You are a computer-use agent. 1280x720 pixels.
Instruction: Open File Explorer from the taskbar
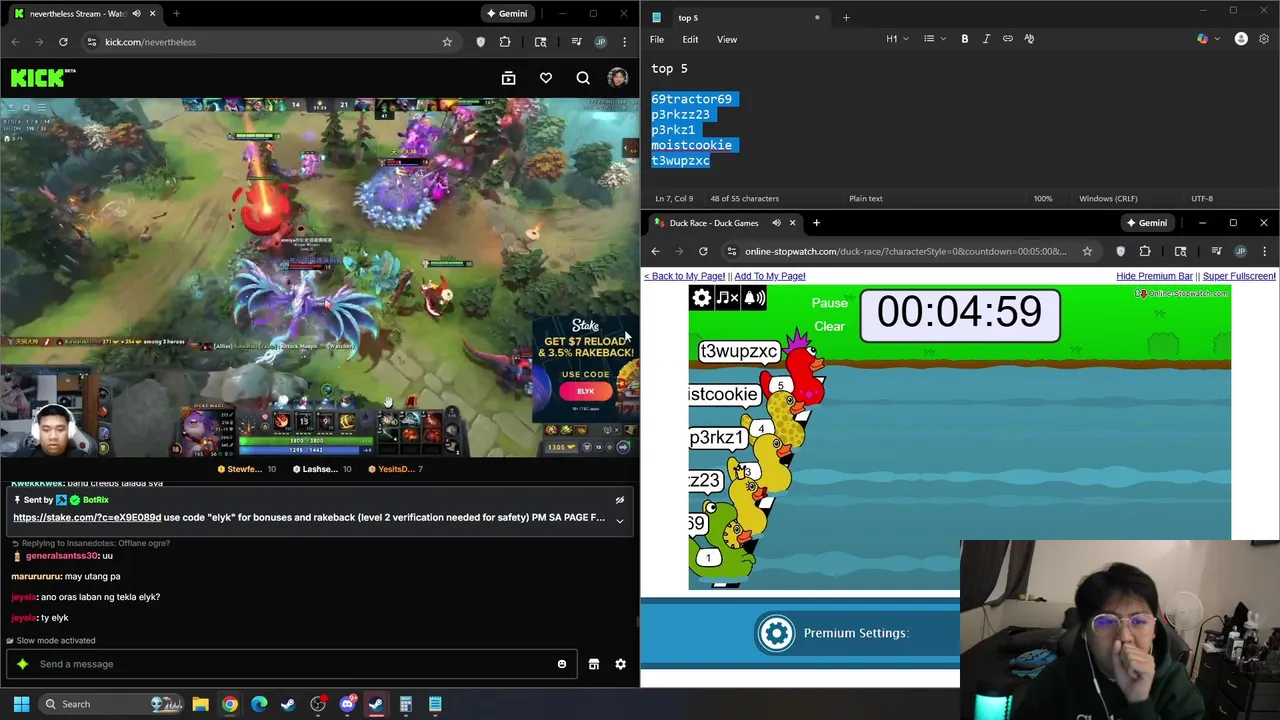point(200,704)
